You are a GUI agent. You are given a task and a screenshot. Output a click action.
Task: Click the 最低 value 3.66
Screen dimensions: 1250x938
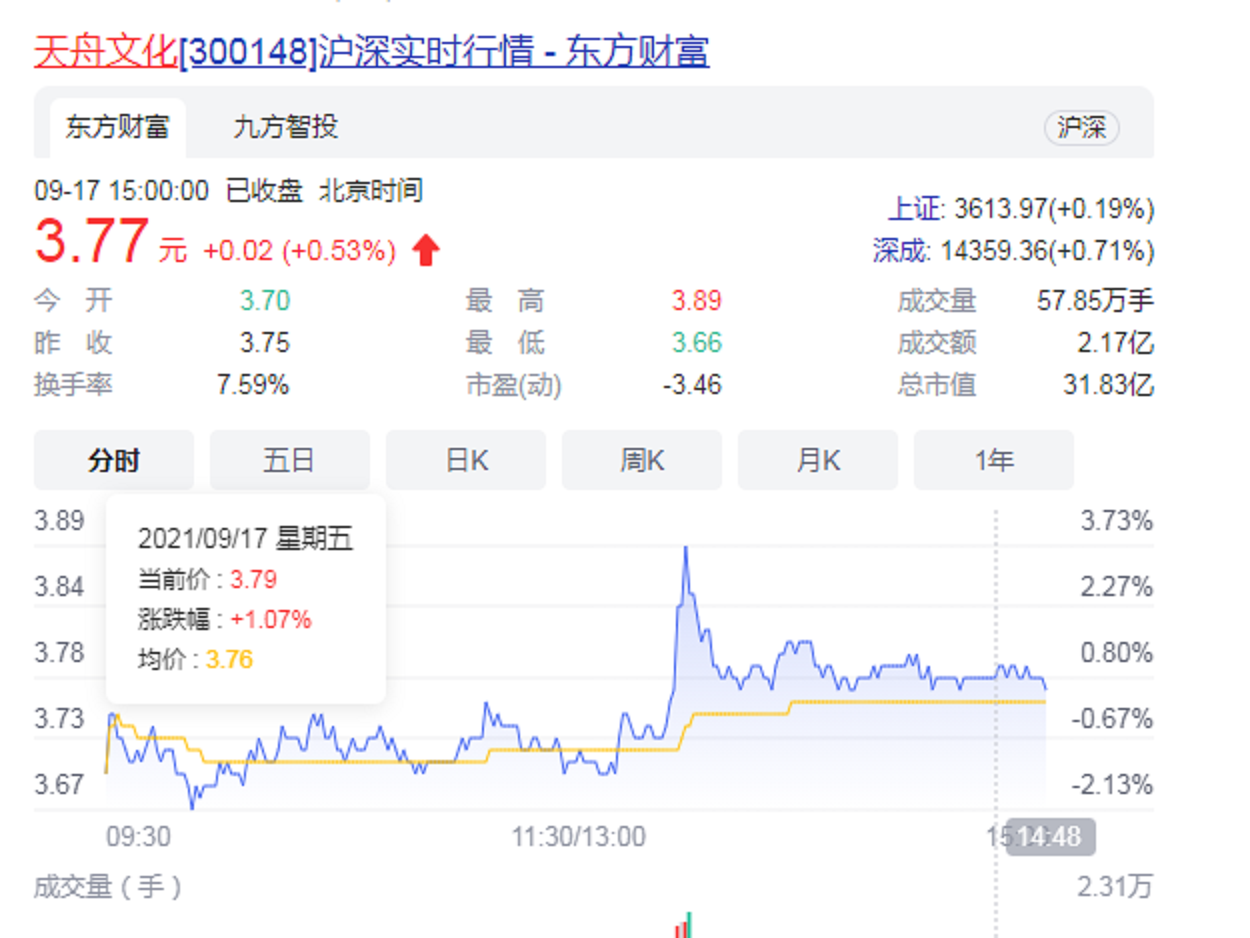coord(696,343)
